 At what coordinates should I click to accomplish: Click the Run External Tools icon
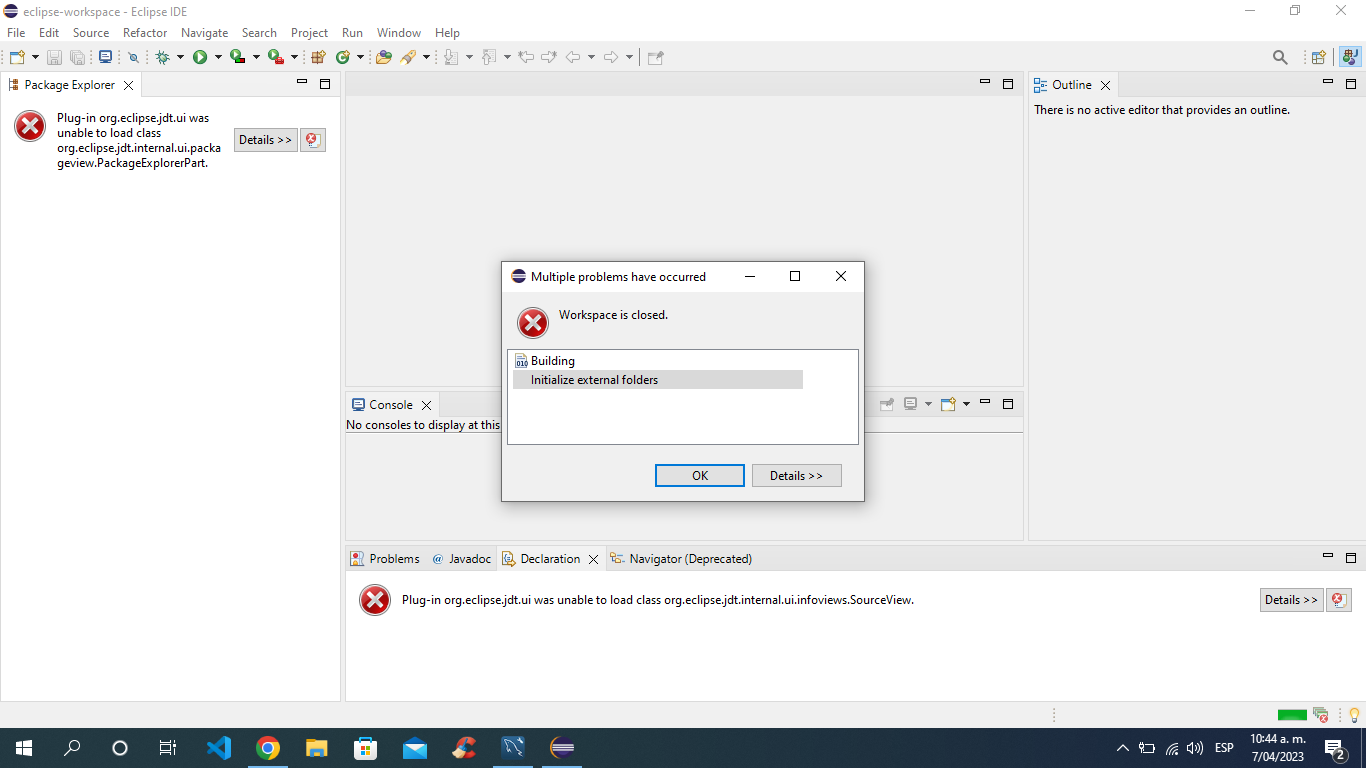click(x=275, y=57)
